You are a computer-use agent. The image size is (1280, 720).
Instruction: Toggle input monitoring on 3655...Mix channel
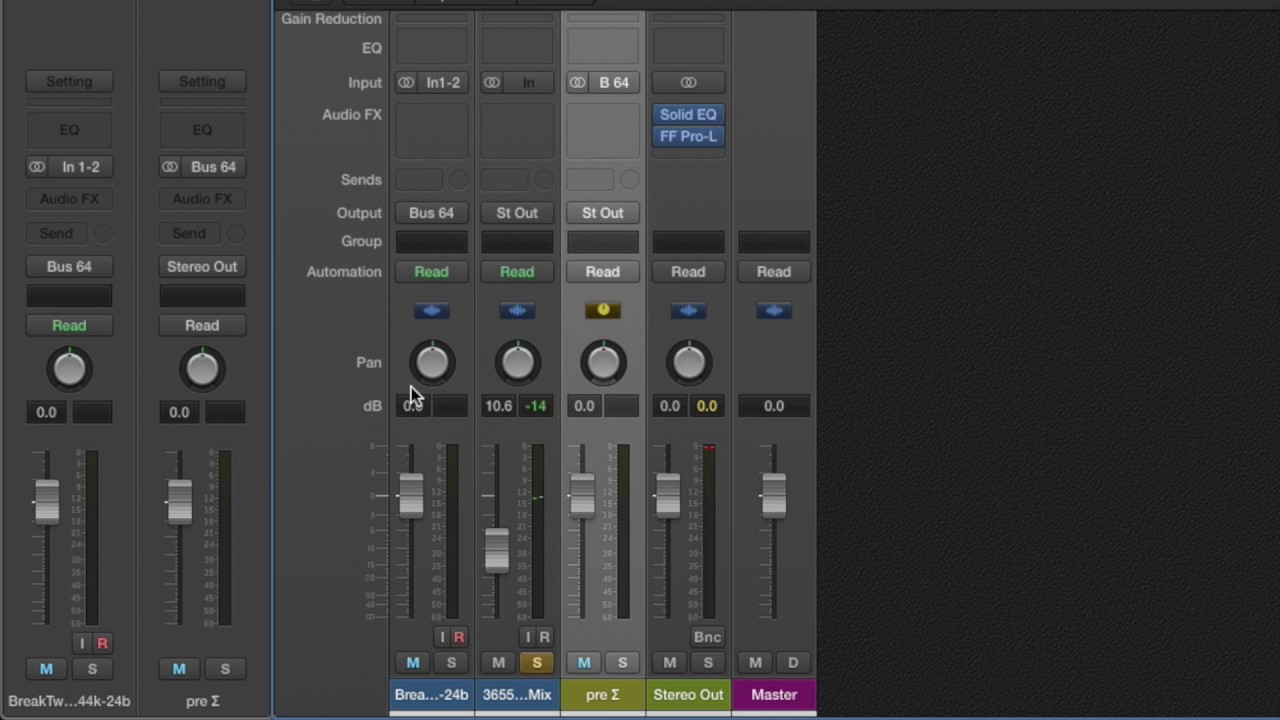coord(528,637)
